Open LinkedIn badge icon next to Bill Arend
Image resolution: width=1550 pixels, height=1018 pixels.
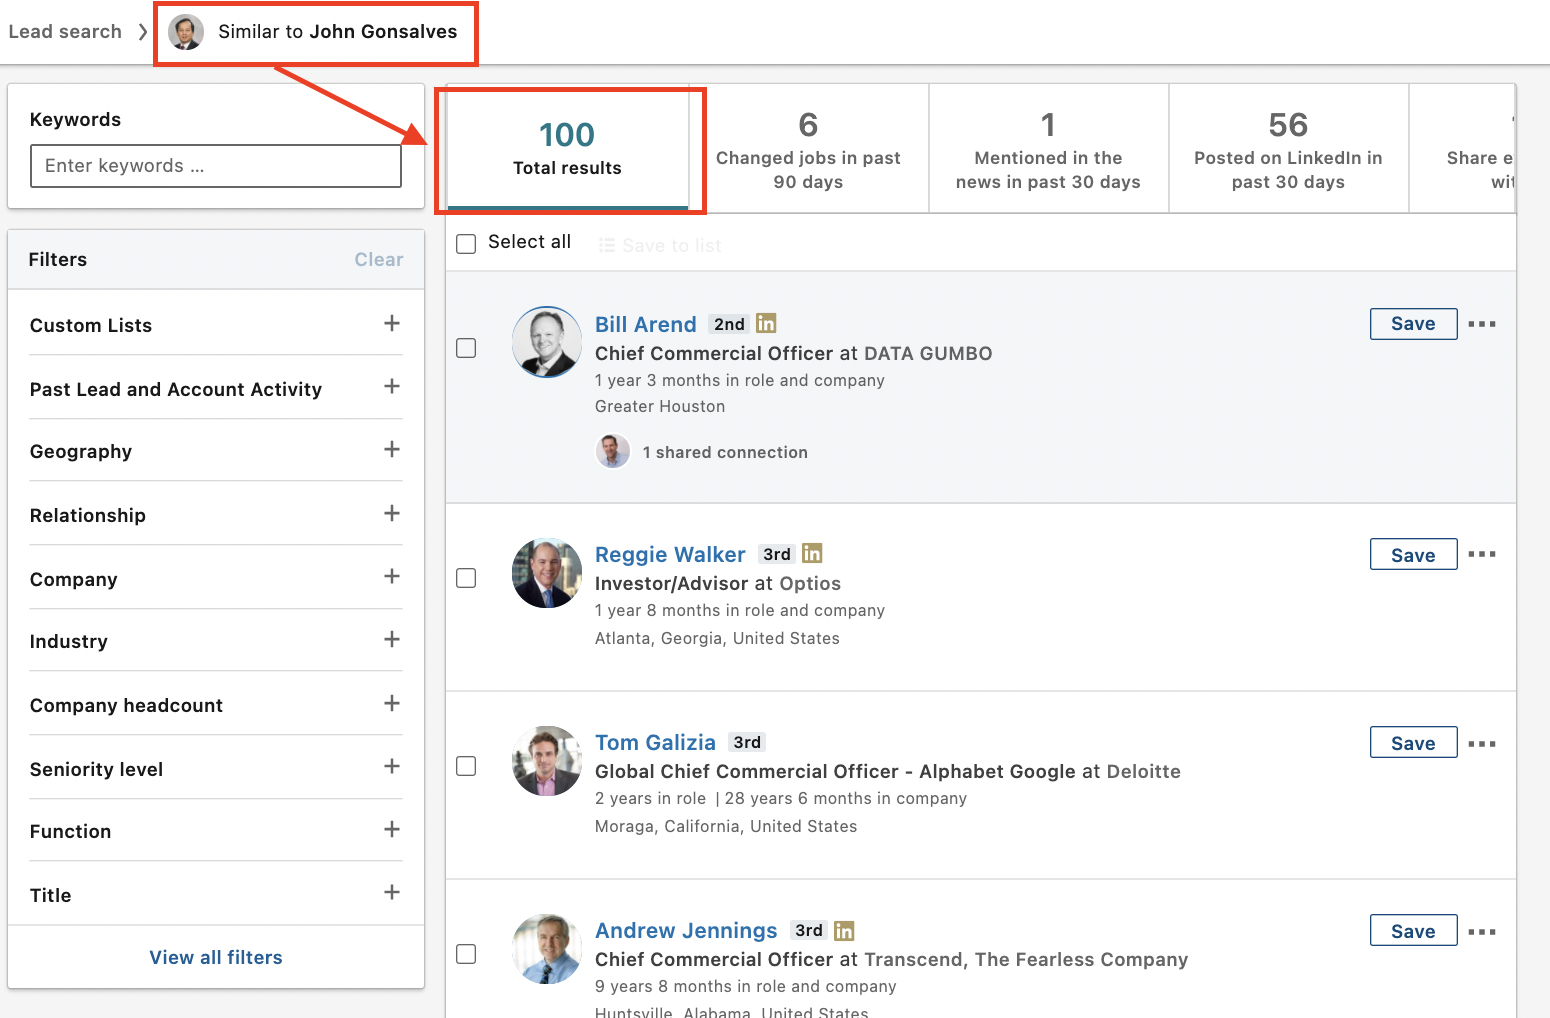[766, 323]
